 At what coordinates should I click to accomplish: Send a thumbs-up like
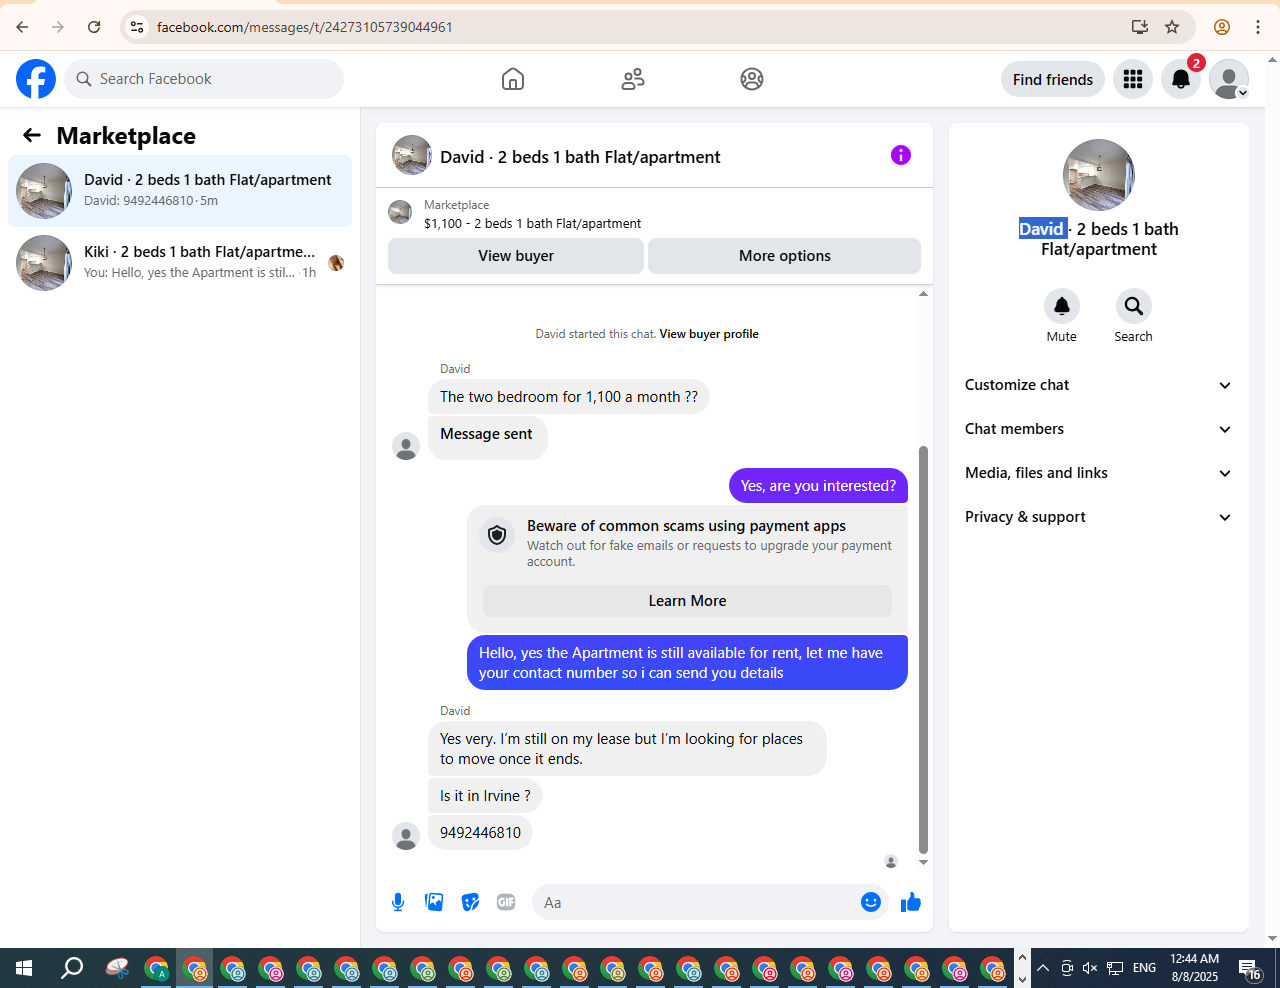pyautogui.click(x=911, y=902)
